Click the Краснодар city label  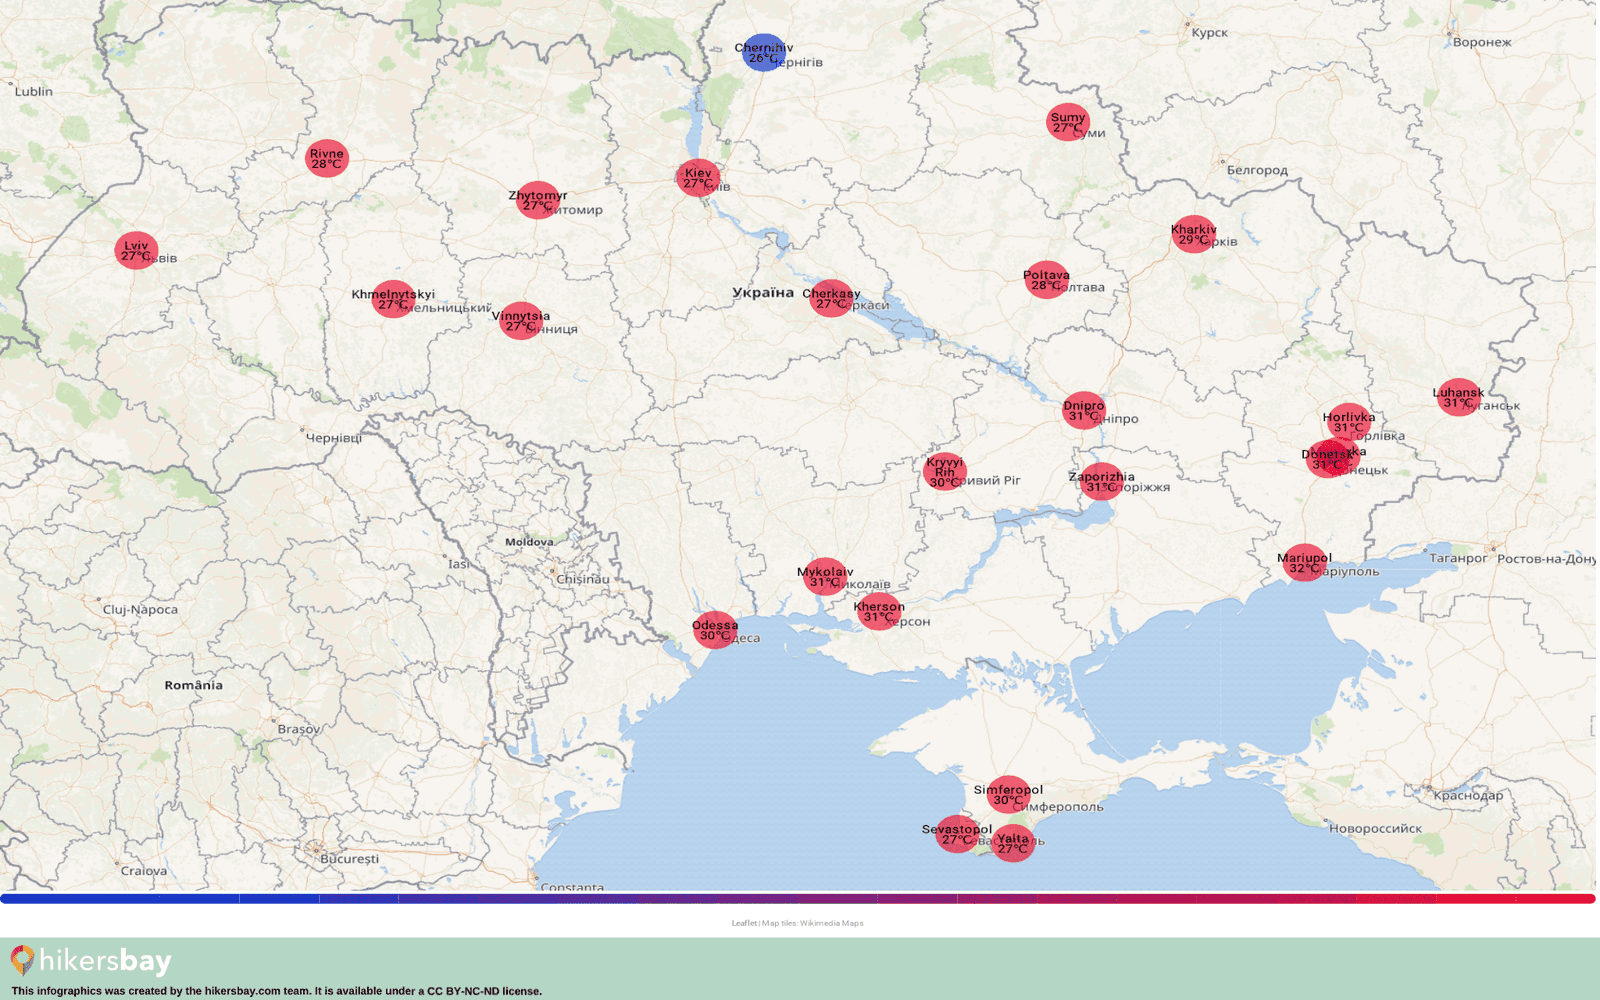(1468, 796)
